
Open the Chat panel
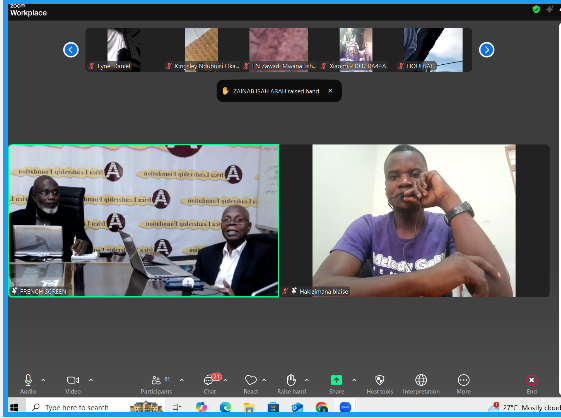(x=210, y=383)
